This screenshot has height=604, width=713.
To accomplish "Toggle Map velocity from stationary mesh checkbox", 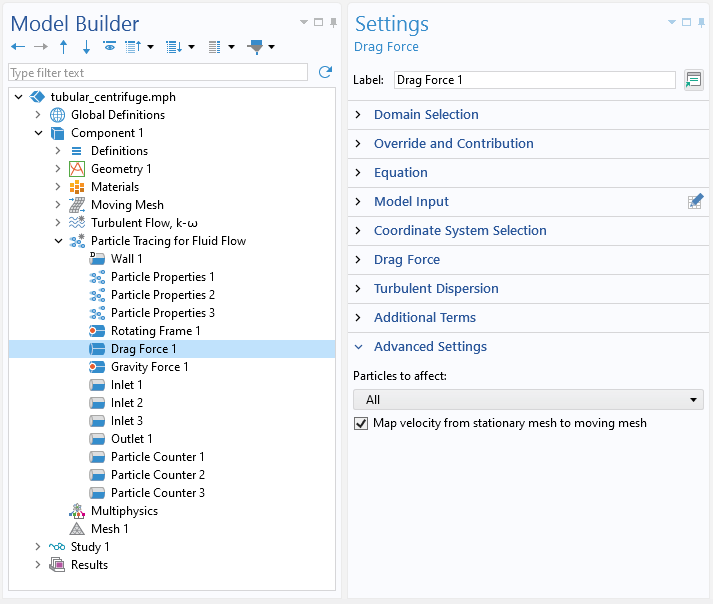I will point(361,423).
